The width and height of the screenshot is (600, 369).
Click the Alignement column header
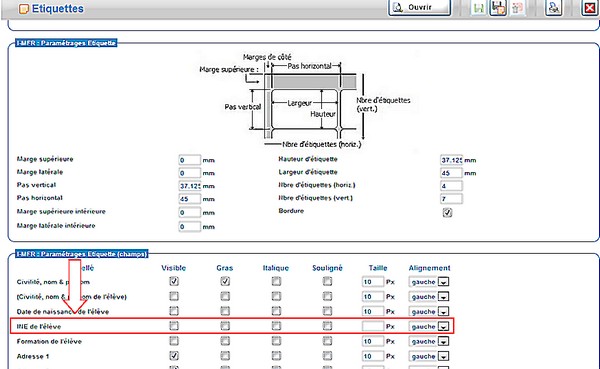coord(429,268)
